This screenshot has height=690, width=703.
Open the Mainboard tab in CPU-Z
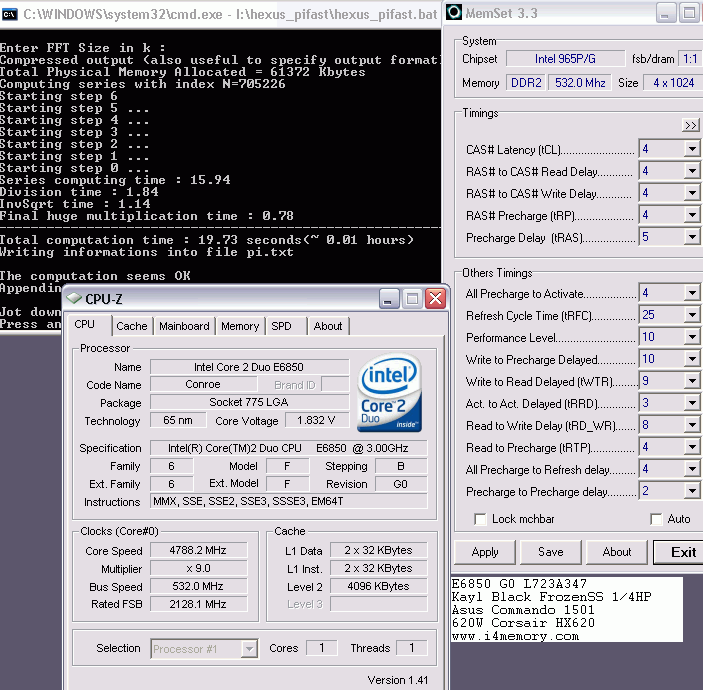184,326
